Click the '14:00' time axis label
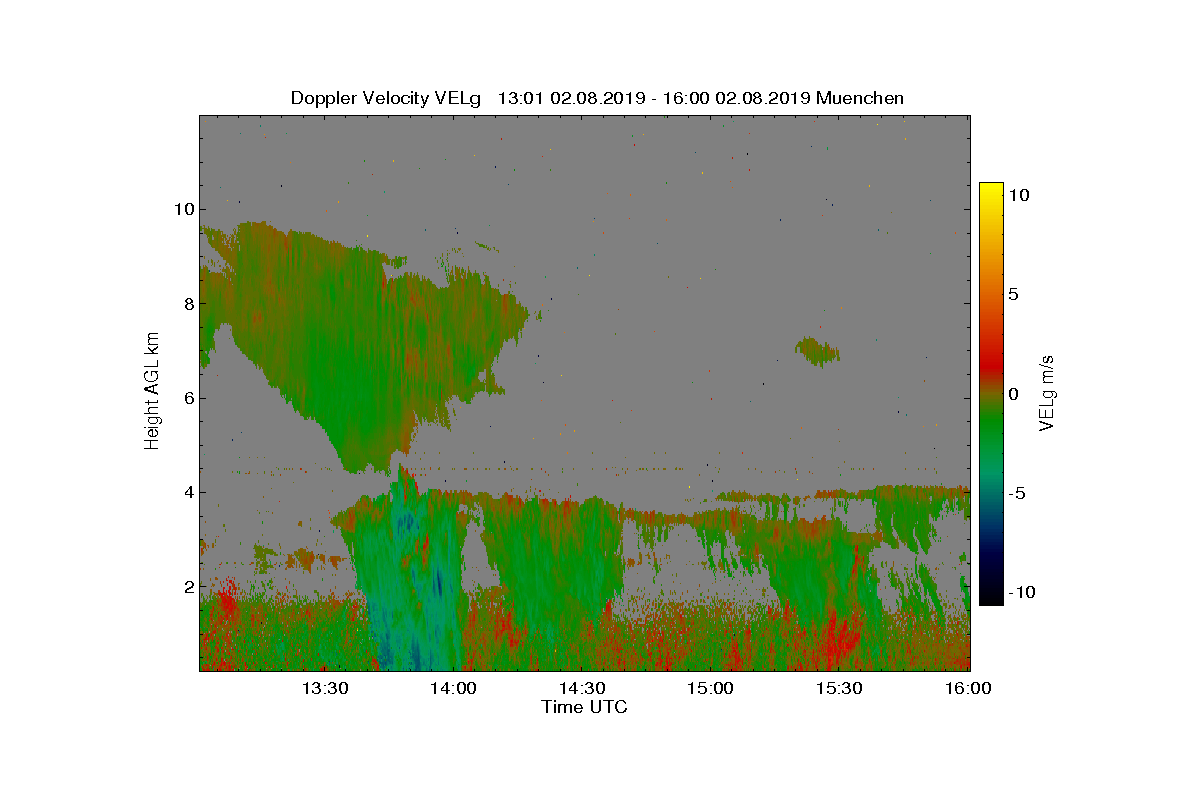The image size is (1200, 800). pyautogui.click(x=453, y=688)
